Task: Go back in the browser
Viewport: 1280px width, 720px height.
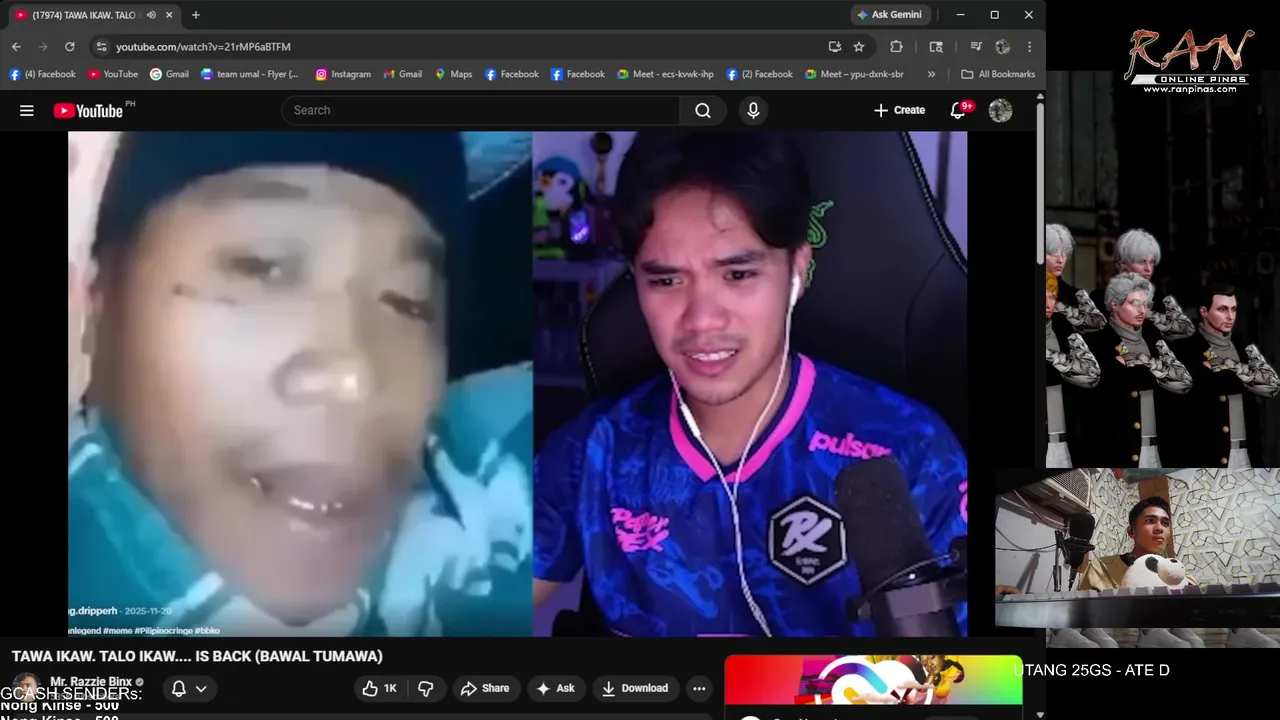Action: [16, 46]
